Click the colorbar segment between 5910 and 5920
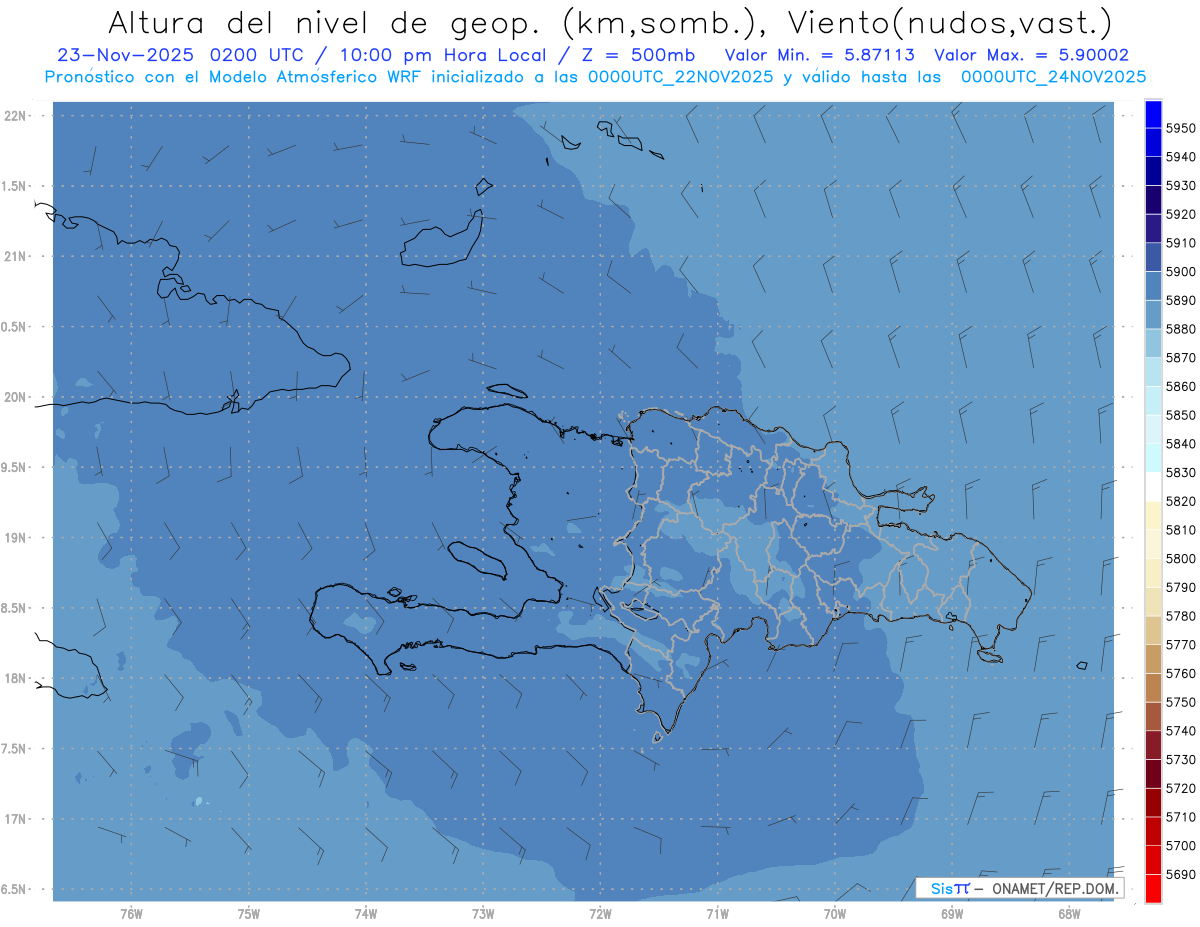1200x927 pixels. [1153, 229]
